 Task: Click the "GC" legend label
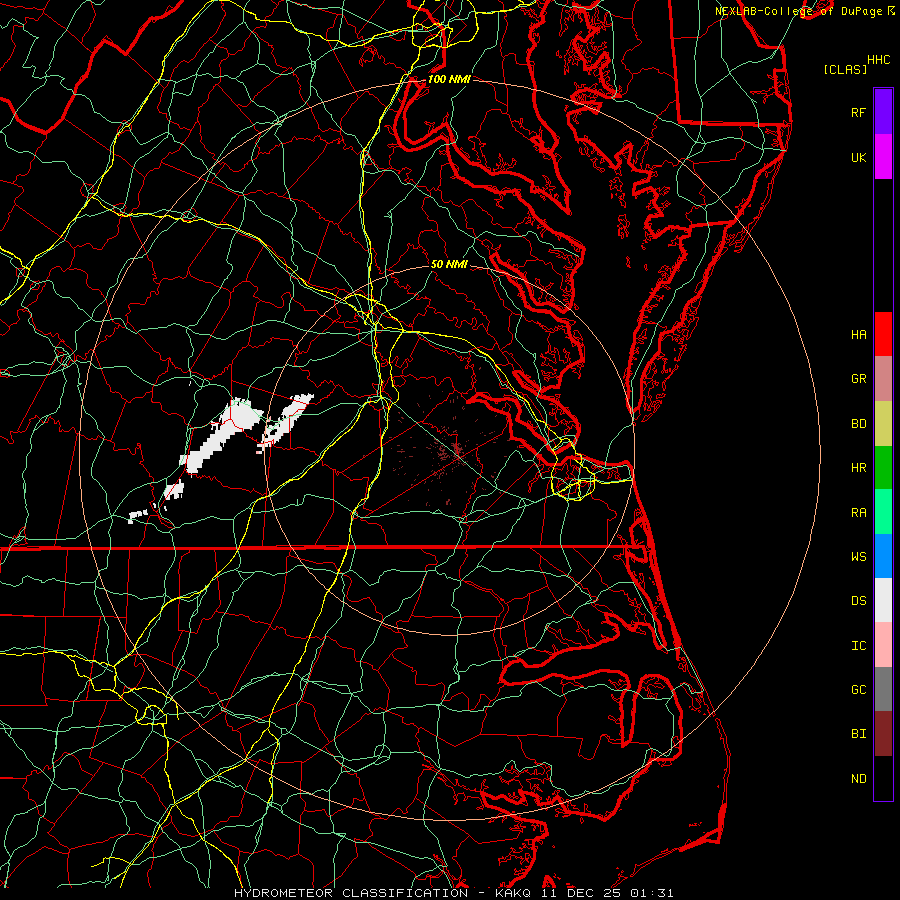click(858, 689)
